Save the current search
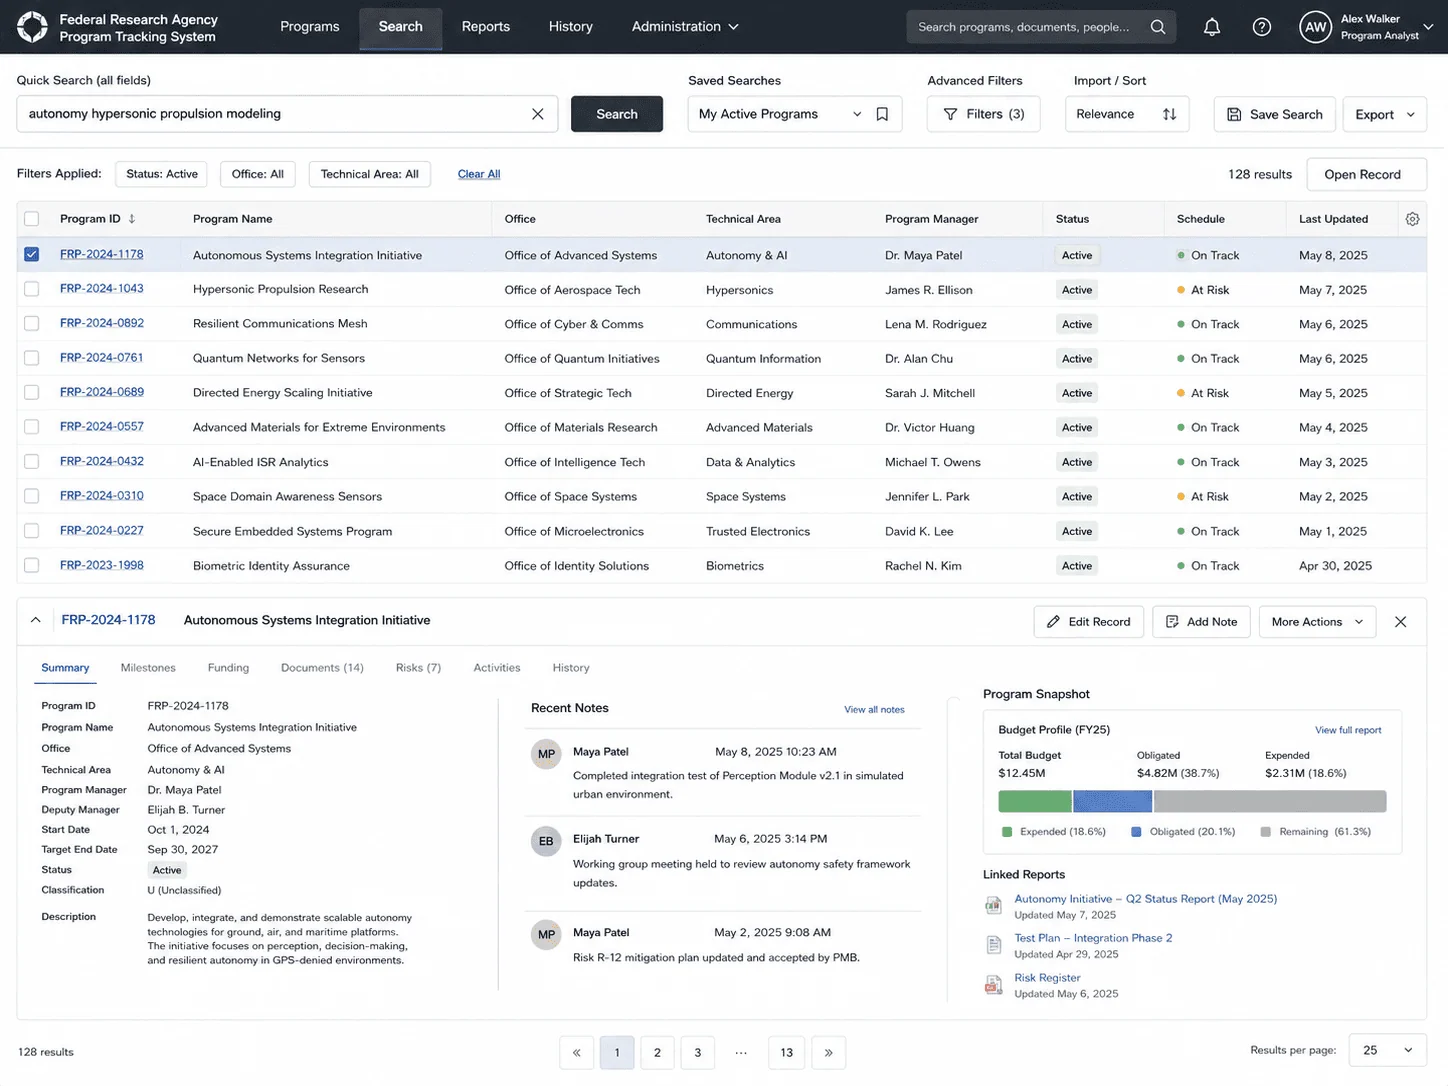 [1274, 114]
